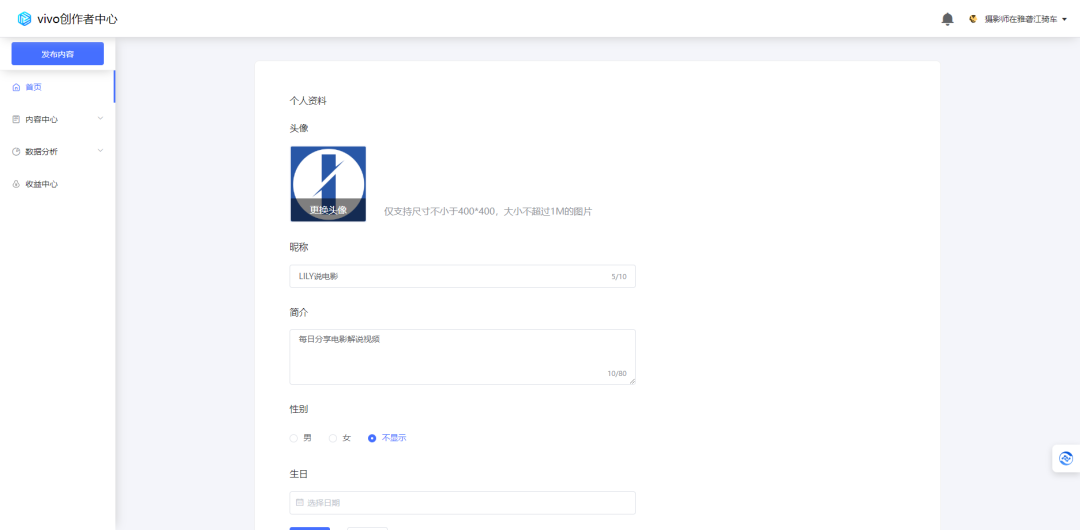Click the 简介 text area
Screen dimensions: 1080x530
(462, 357)
